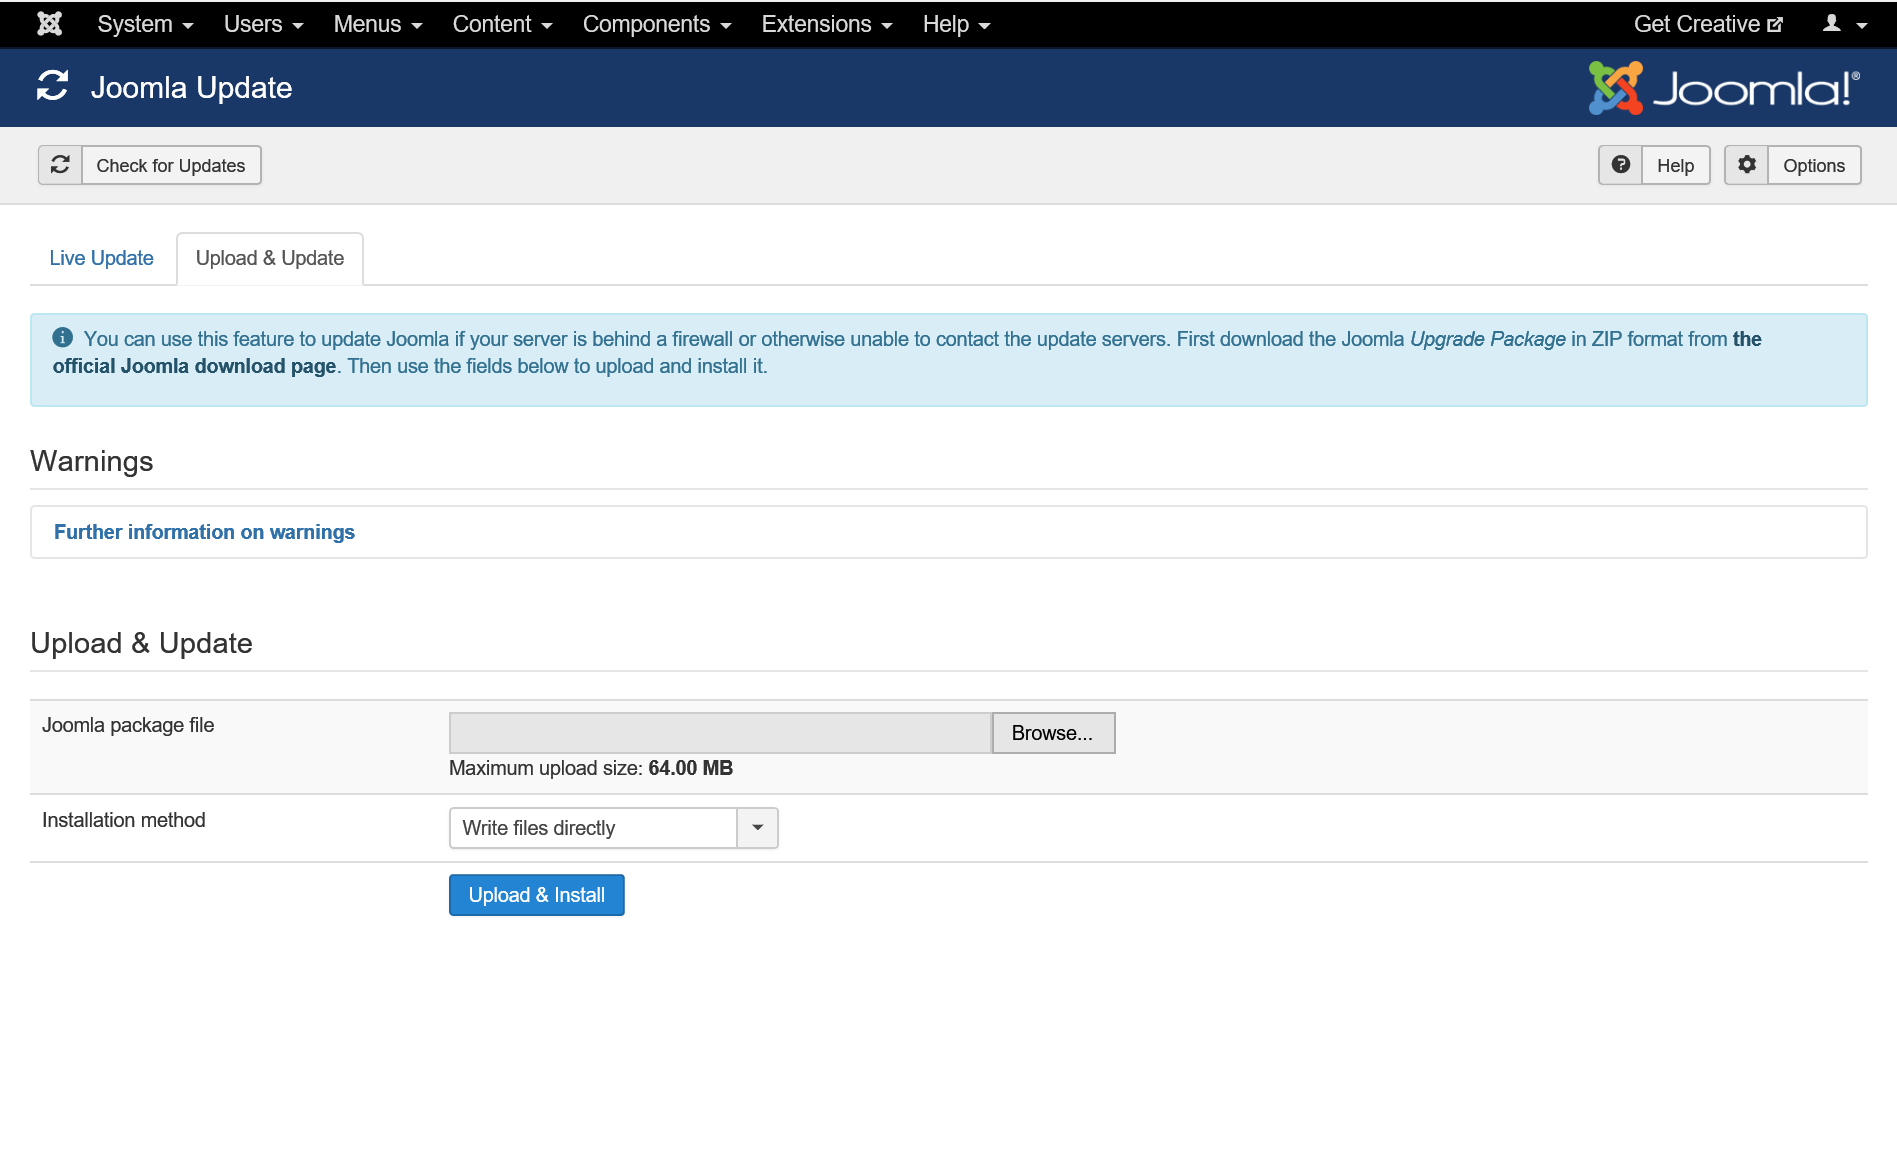
Task: Click the 'Installation method' label
Action: coord(124,820)
